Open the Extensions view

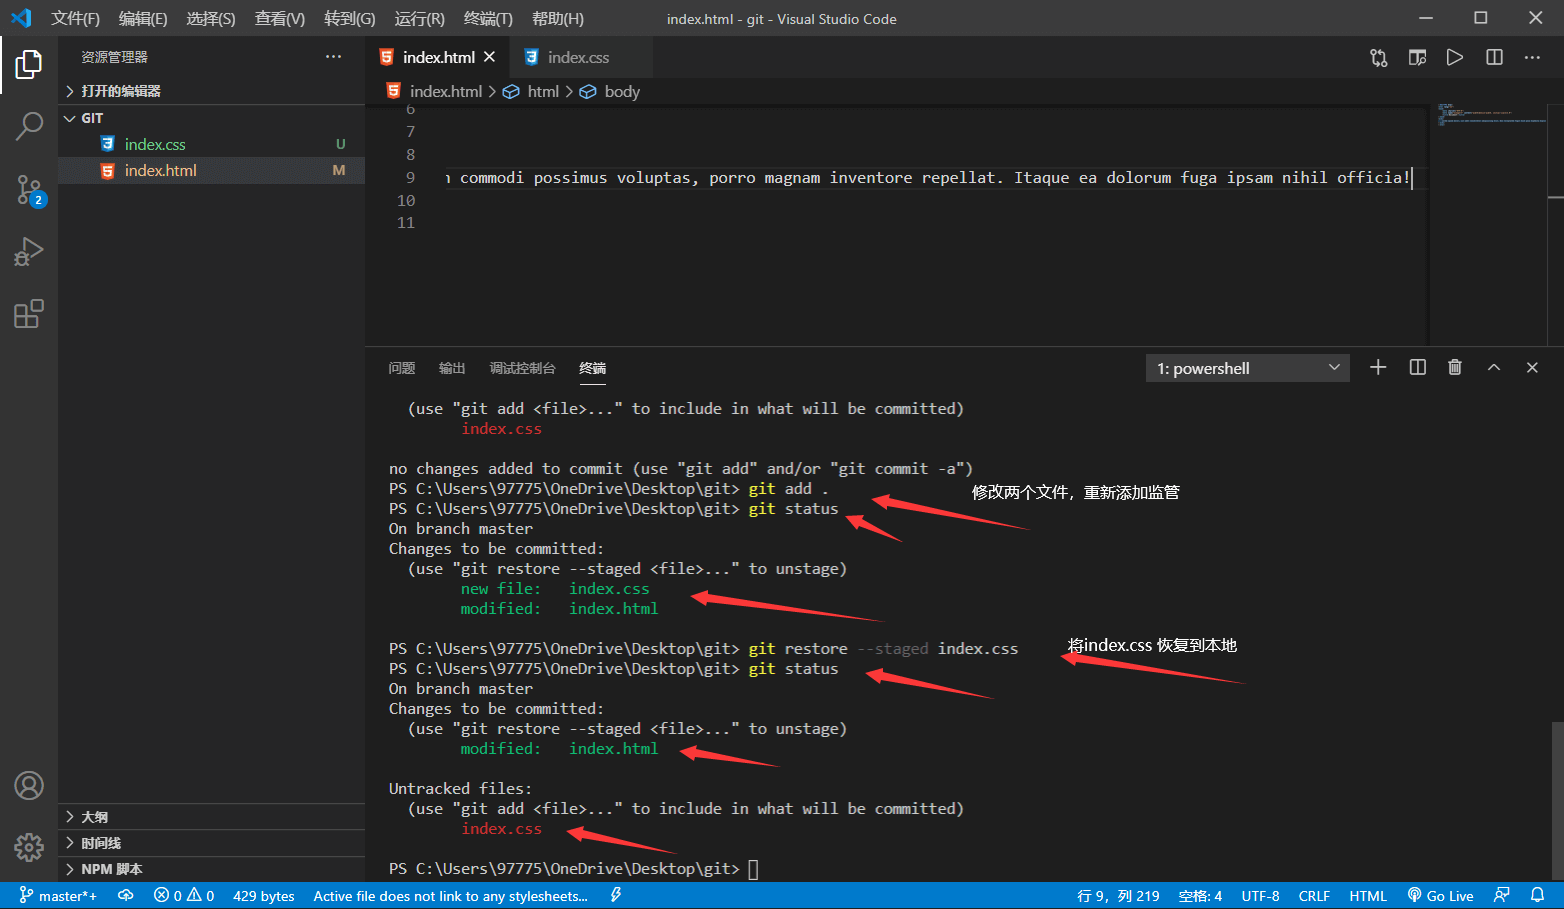pos(29,314)
